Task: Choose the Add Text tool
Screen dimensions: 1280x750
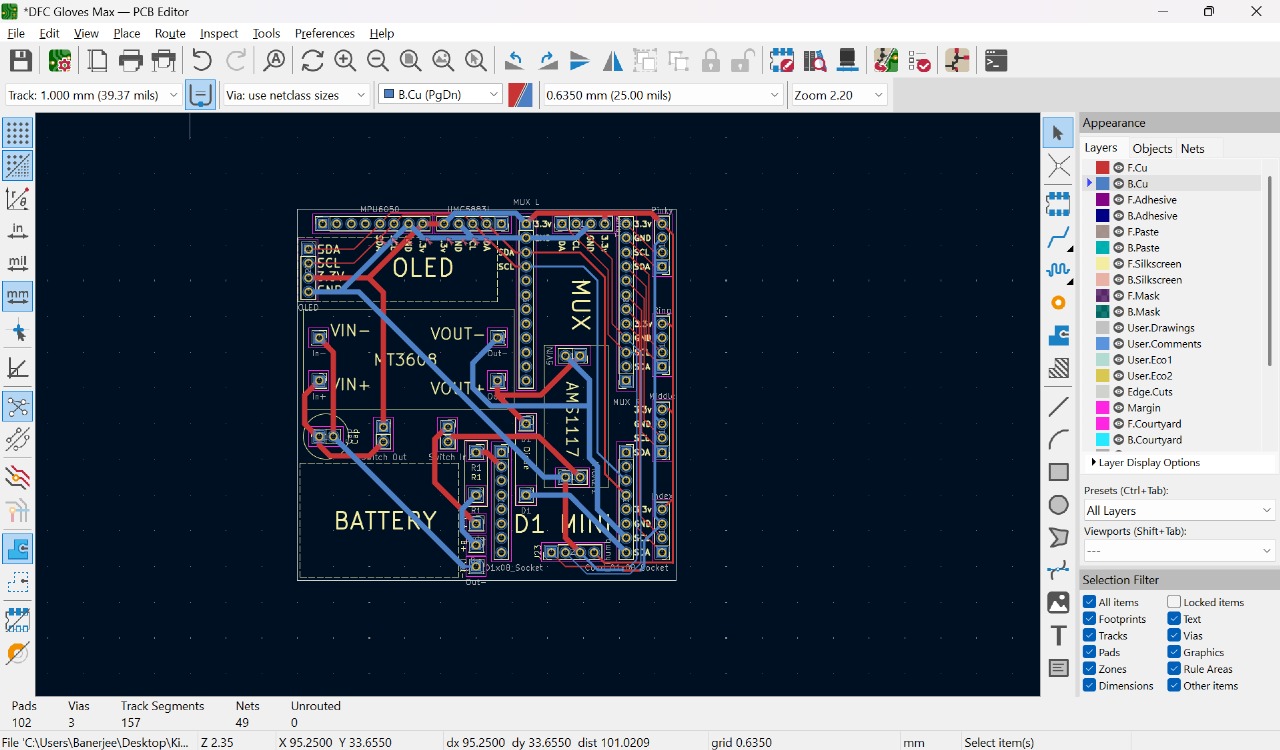Action: click(x=1058, y=635)
